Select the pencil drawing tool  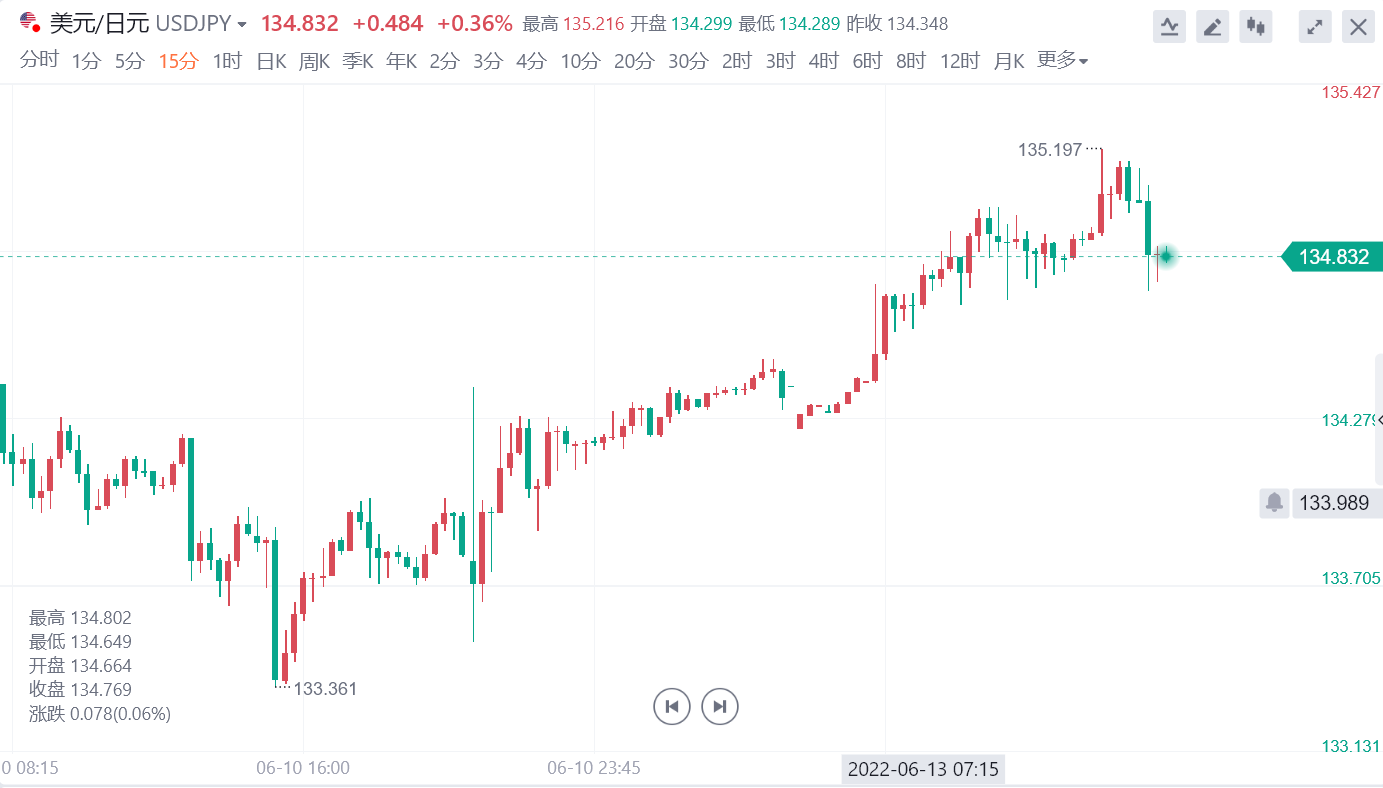point(1212,26)
